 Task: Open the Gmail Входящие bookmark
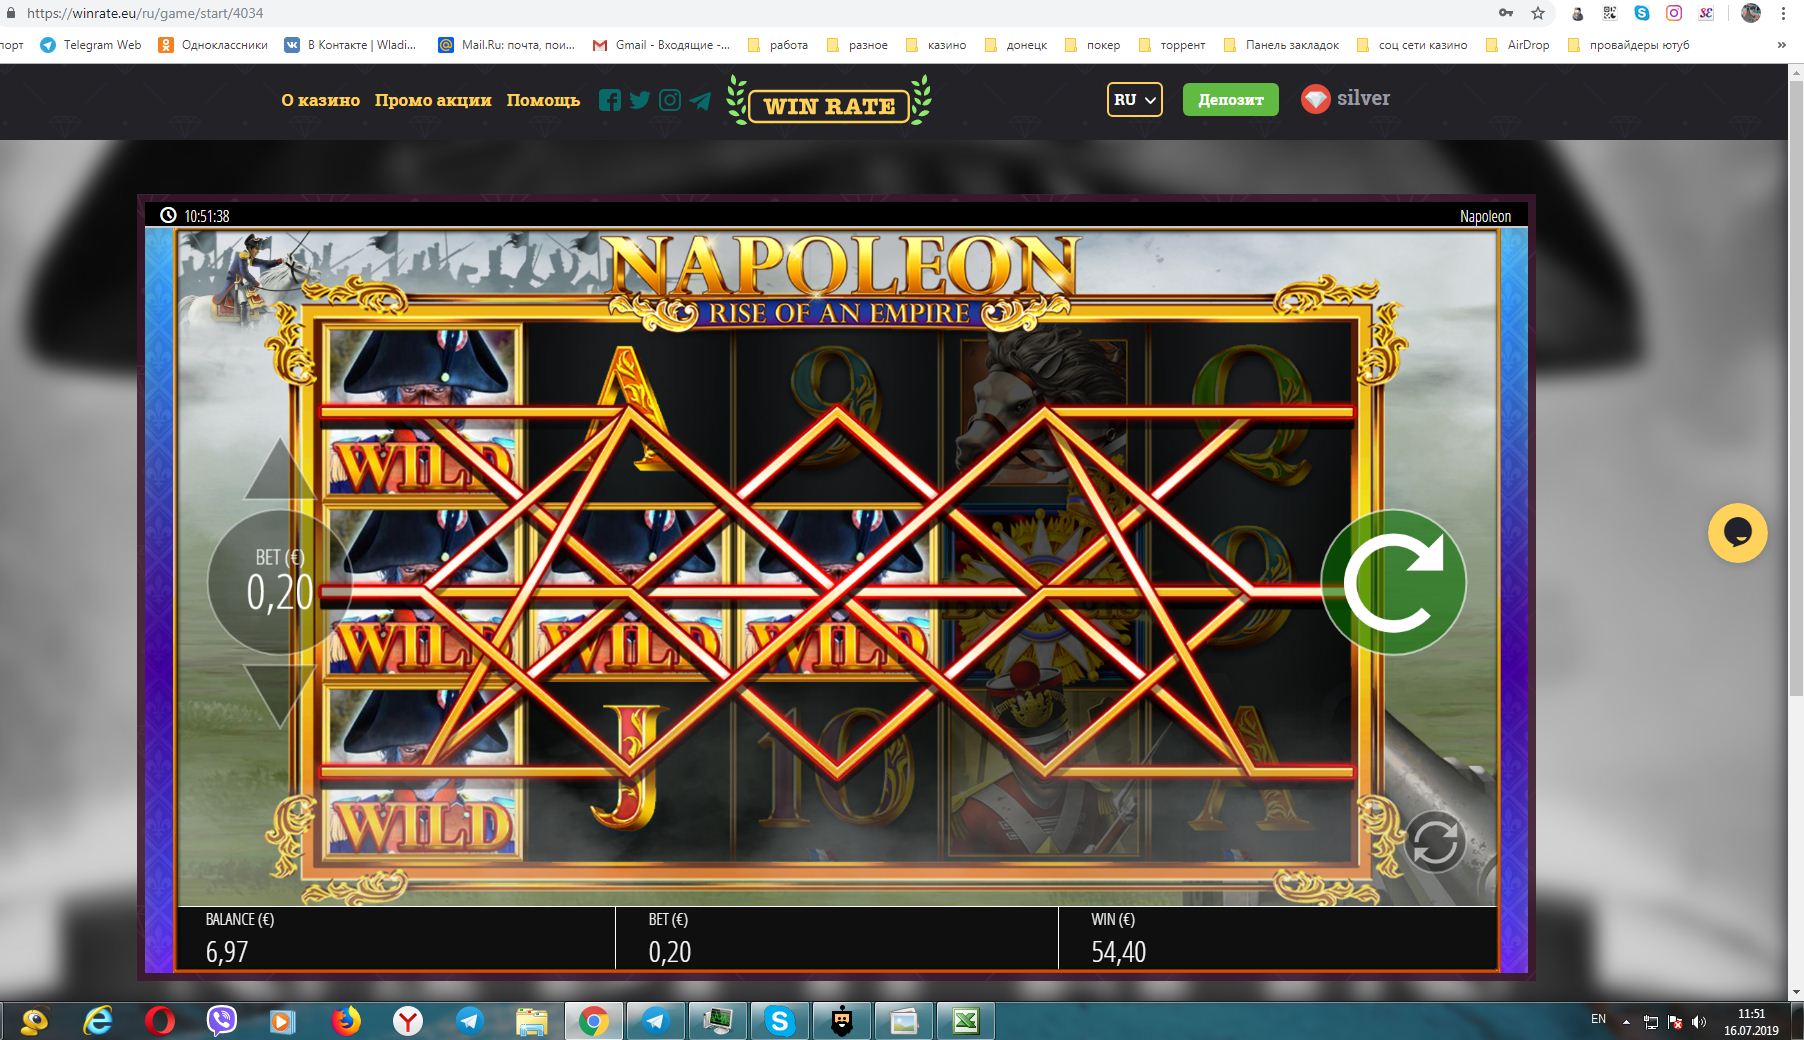pos(661,45)
